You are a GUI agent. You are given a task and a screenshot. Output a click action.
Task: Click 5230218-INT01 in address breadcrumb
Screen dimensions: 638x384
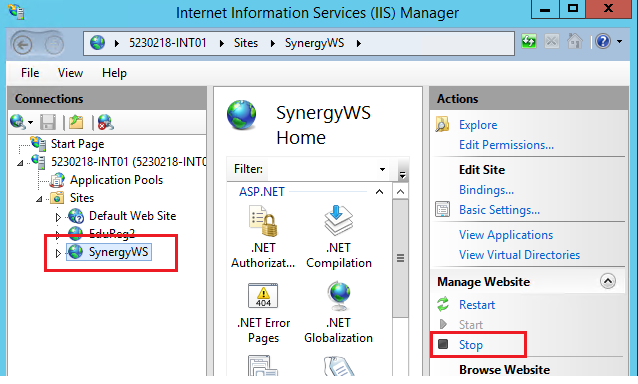(x=168, y=43)
